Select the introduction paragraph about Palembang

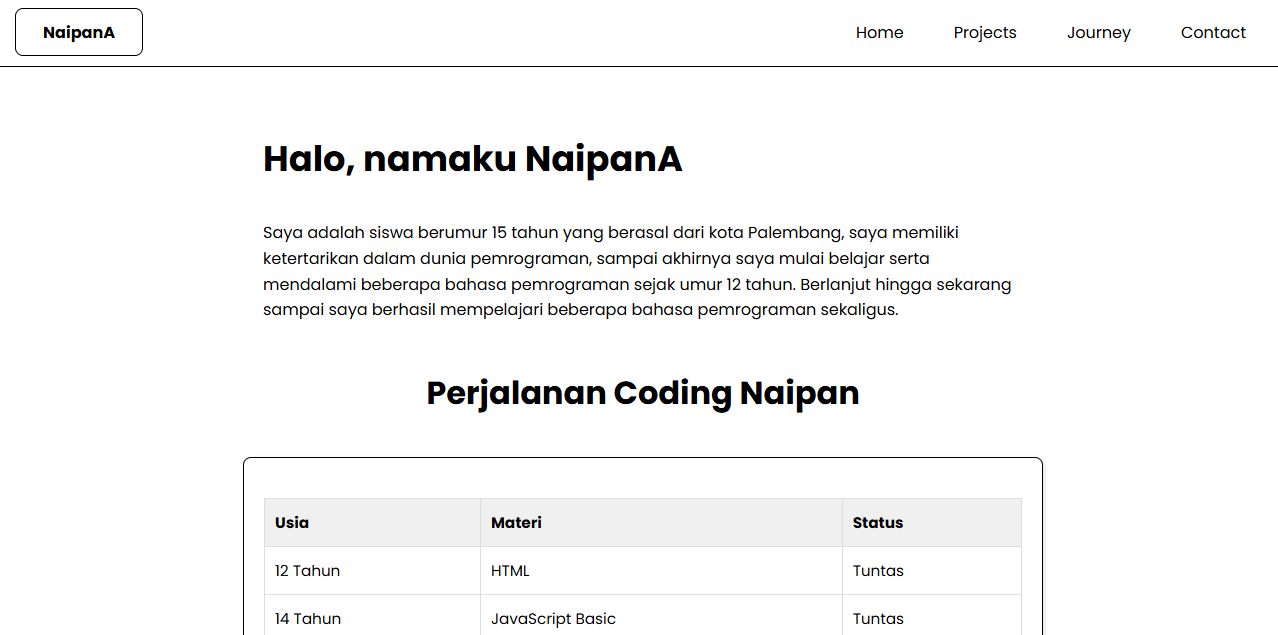(x=636, y=270)
